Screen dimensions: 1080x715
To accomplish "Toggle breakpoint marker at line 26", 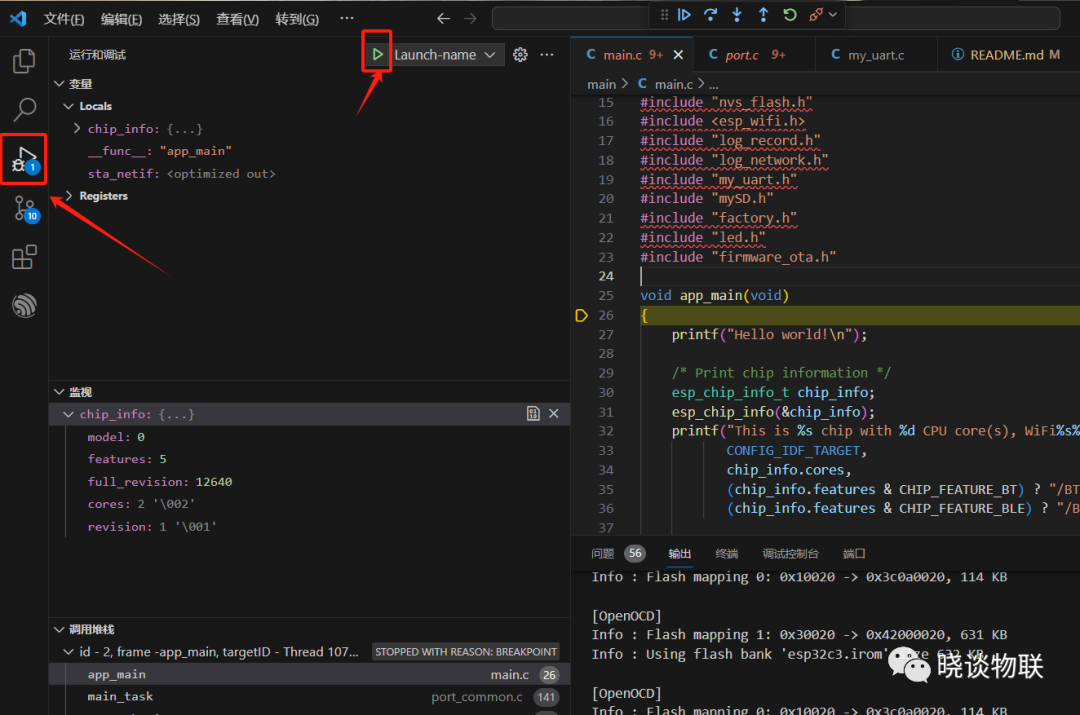I will (x=581, y=316).
